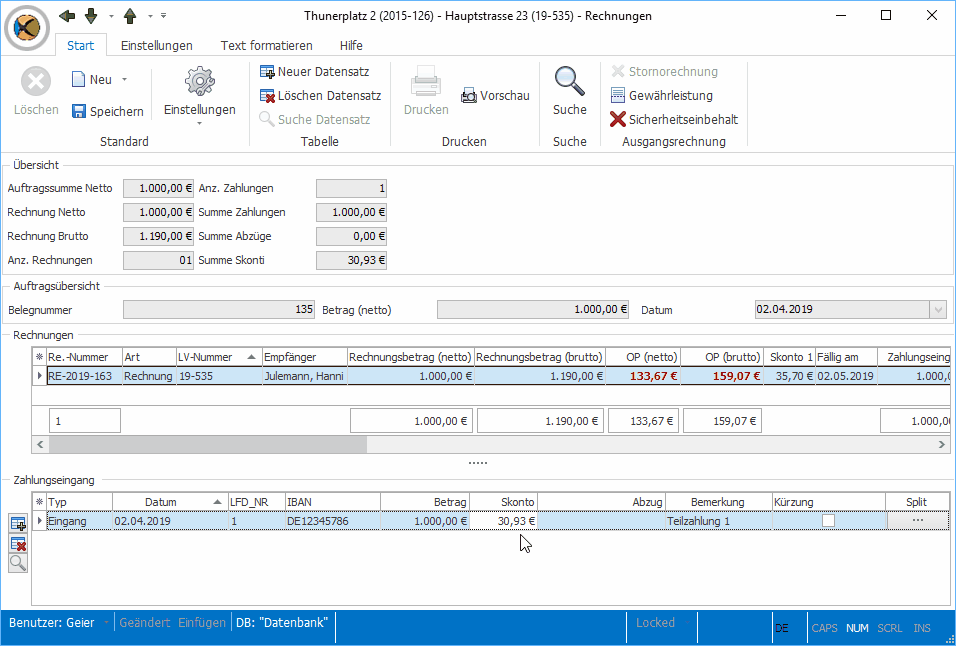Viewport: 956px width, 646px height.
Task: Click the Anz. Zahlungen field
Action: pyautogui.click(x=351, y=189)
